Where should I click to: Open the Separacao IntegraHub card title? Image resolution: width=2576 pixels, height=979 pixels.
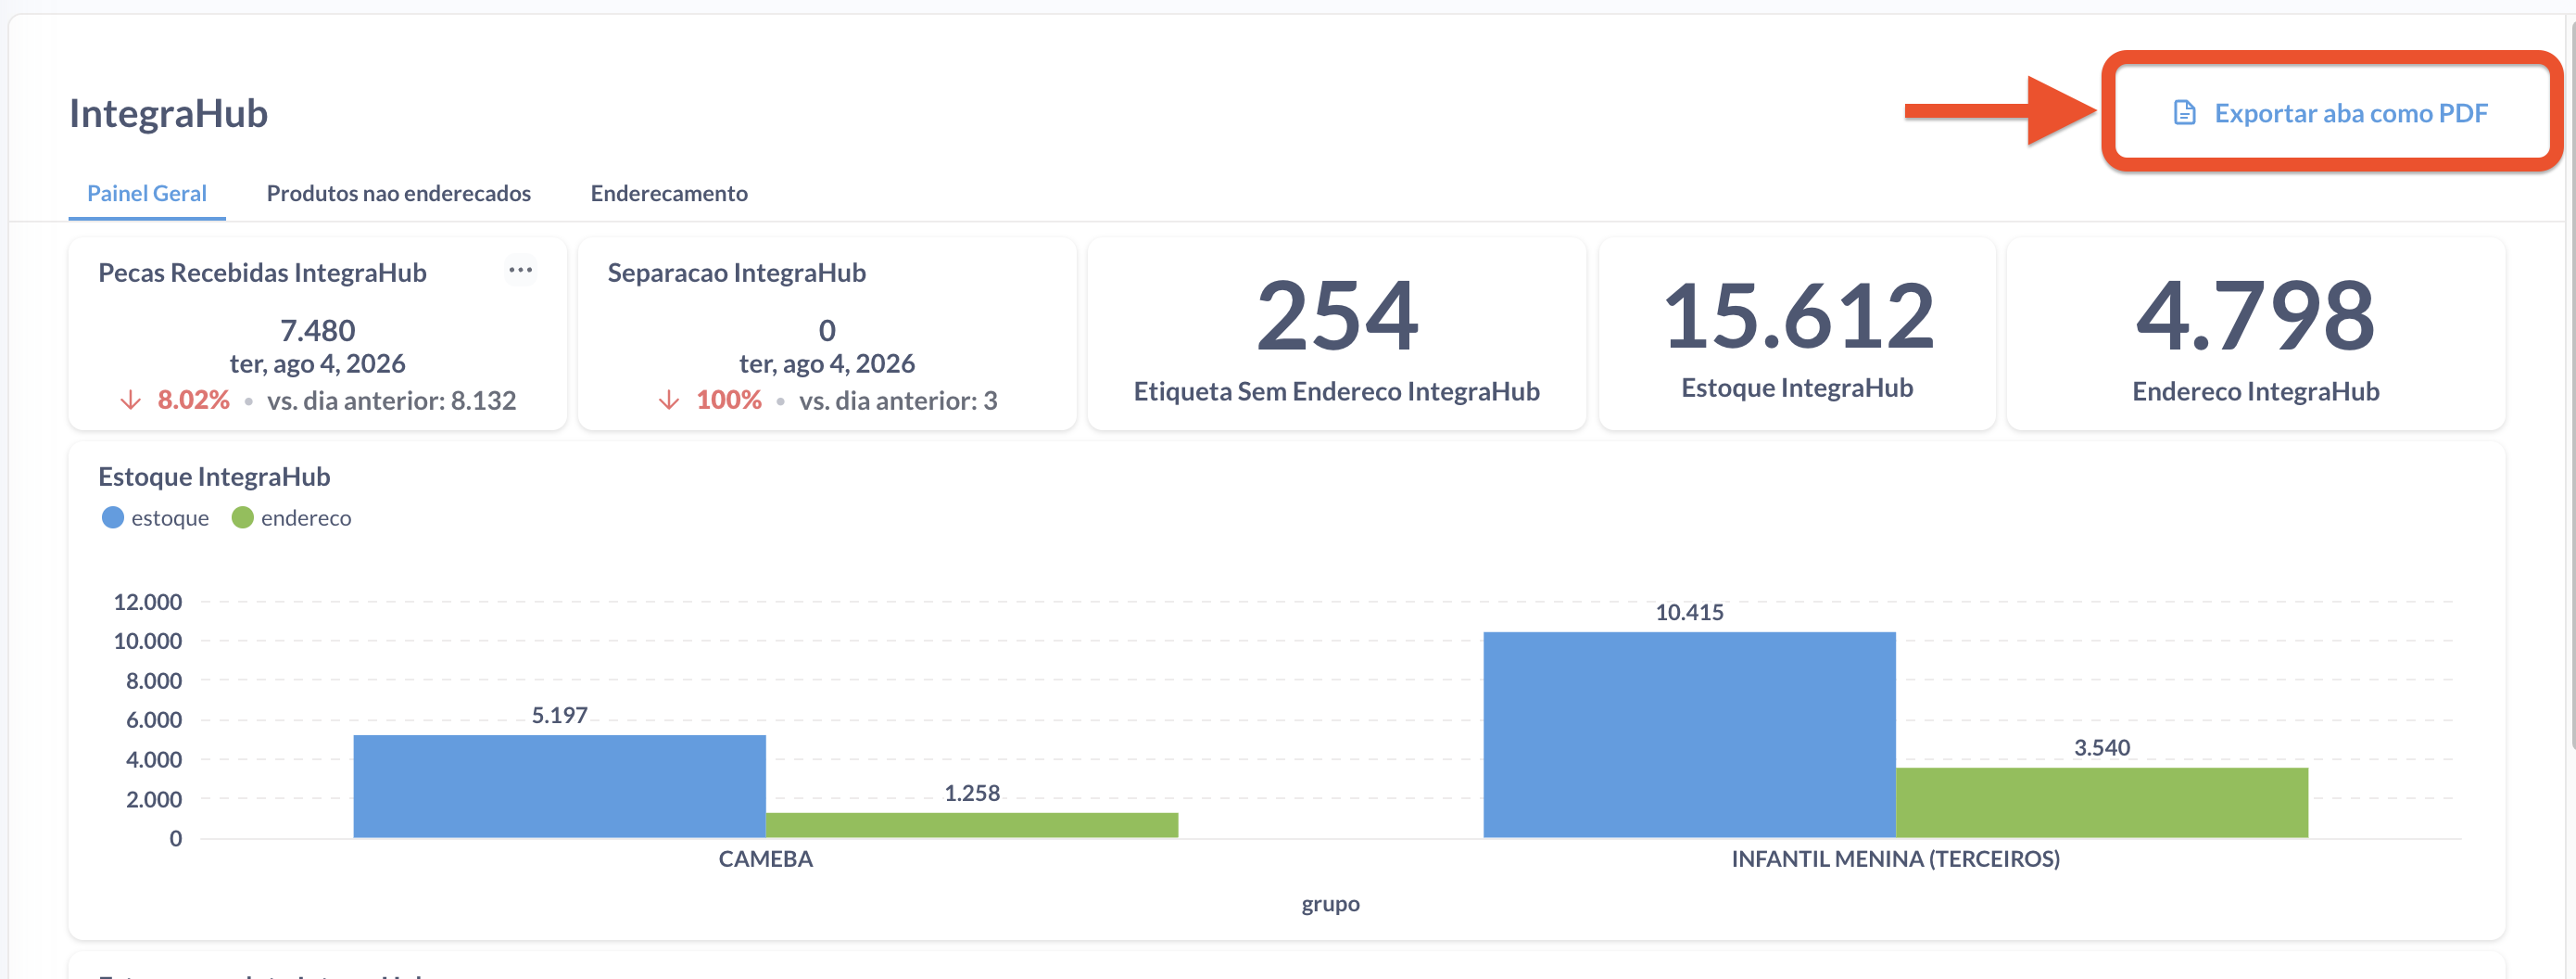coord(736,272)
